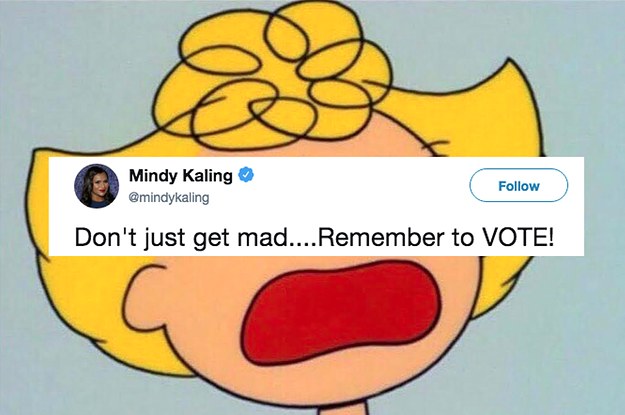The width and height of the screenshot is (625, 415).
Task: Click the Follow button
Action: 519,186
